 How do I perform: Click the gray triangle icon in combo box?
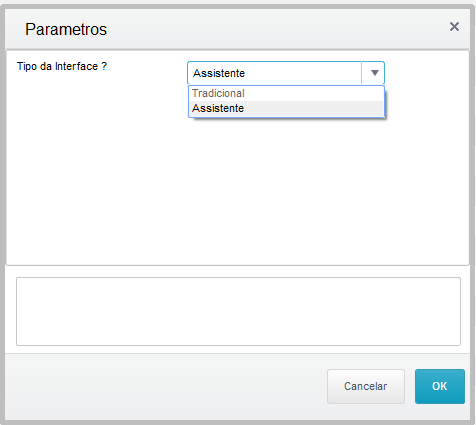point(375,73)
